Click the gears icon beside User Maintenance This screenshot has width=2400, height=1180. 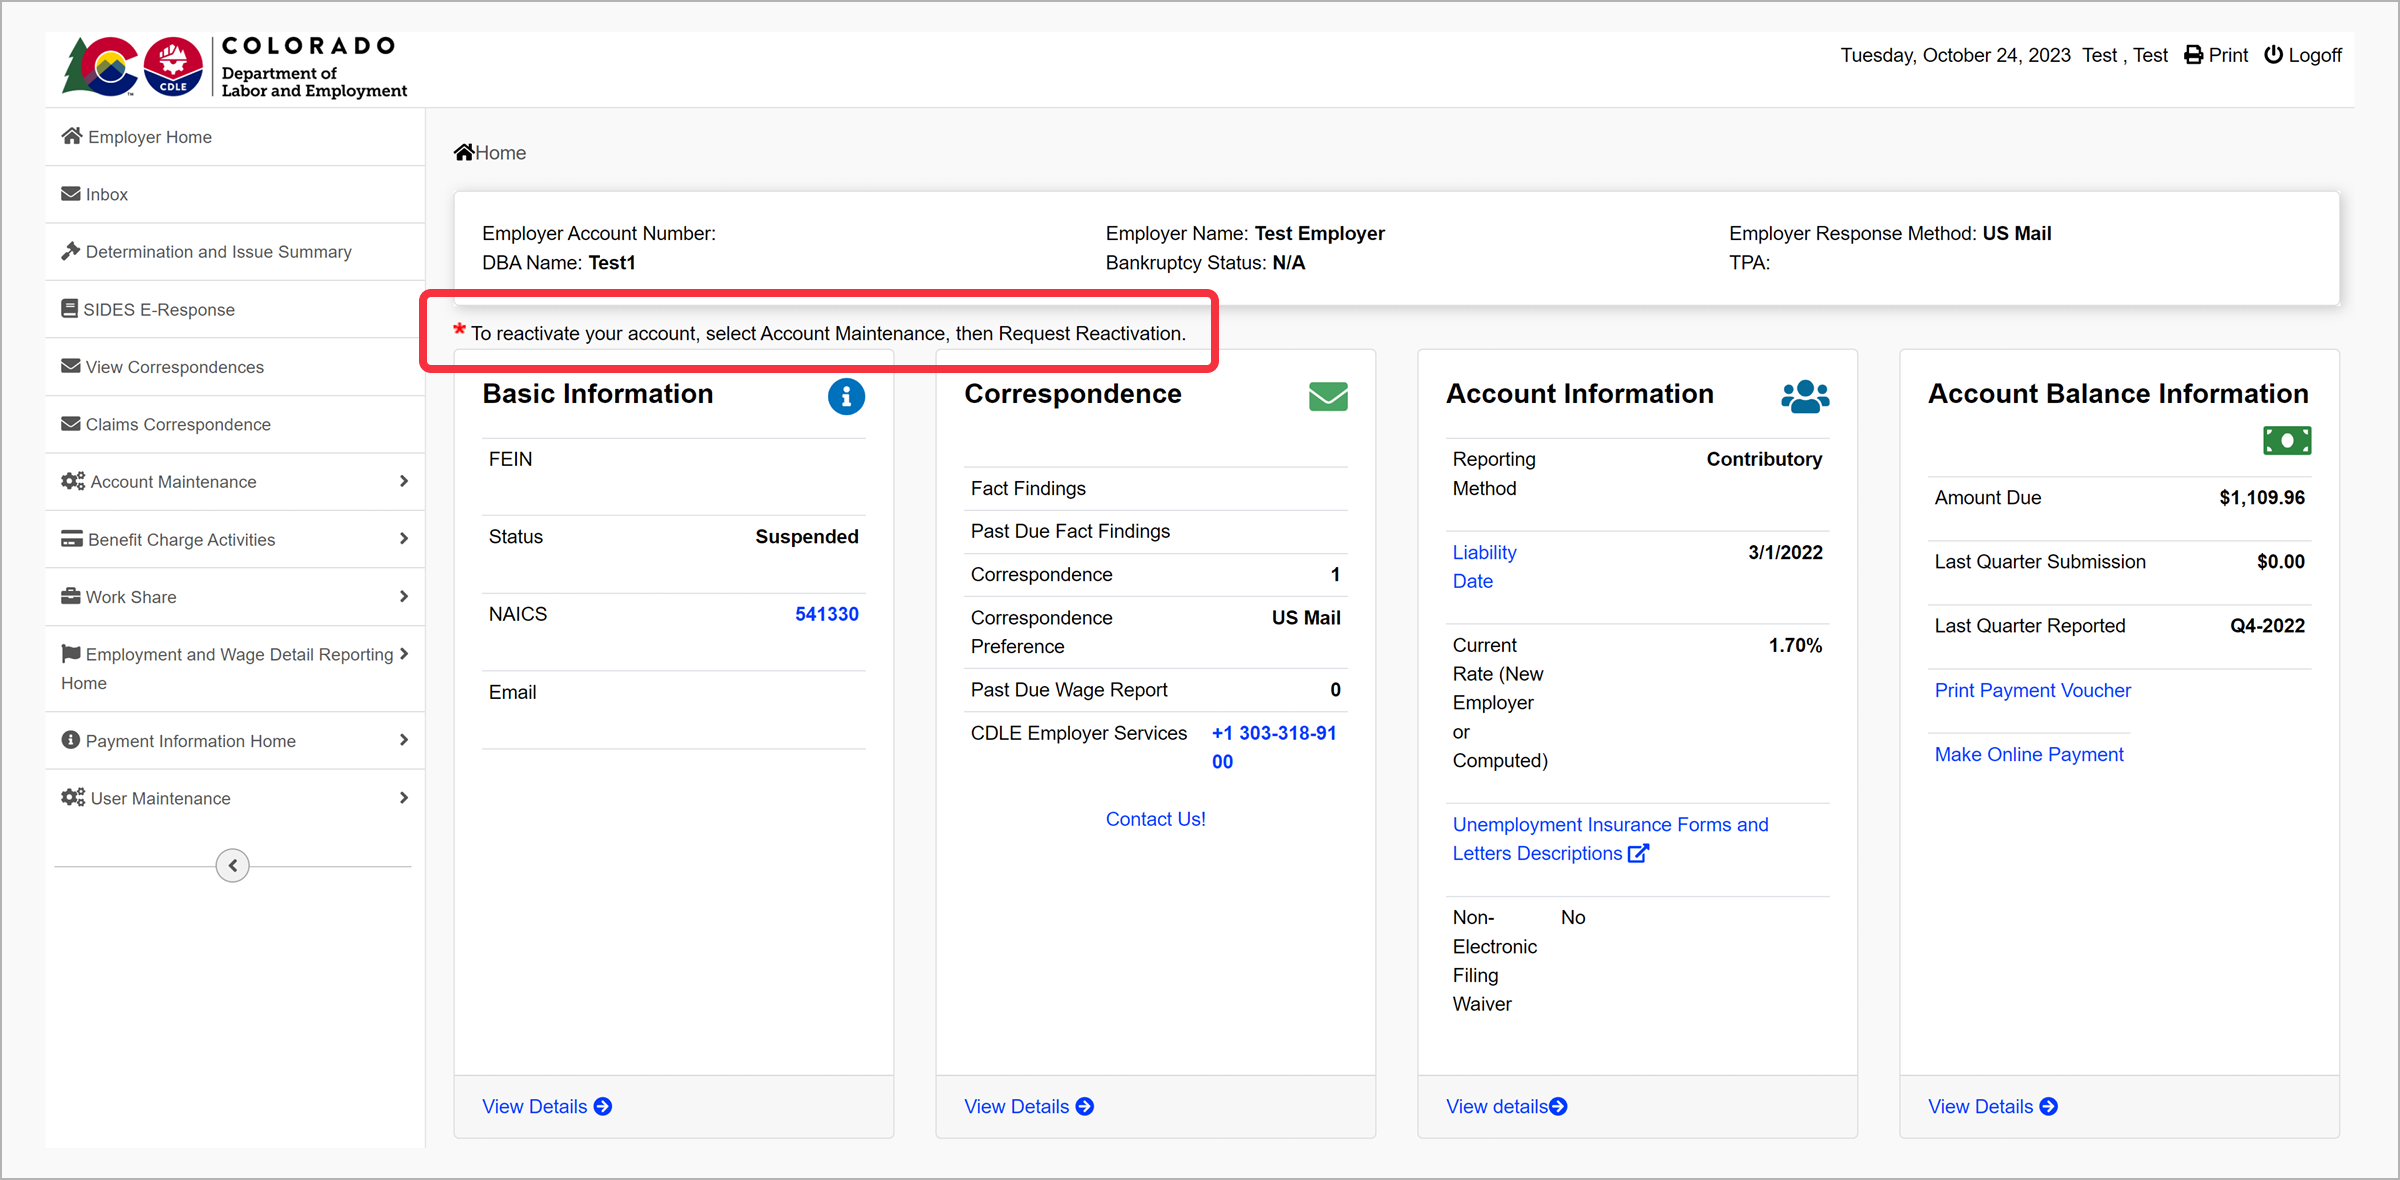tap(73, 797)
